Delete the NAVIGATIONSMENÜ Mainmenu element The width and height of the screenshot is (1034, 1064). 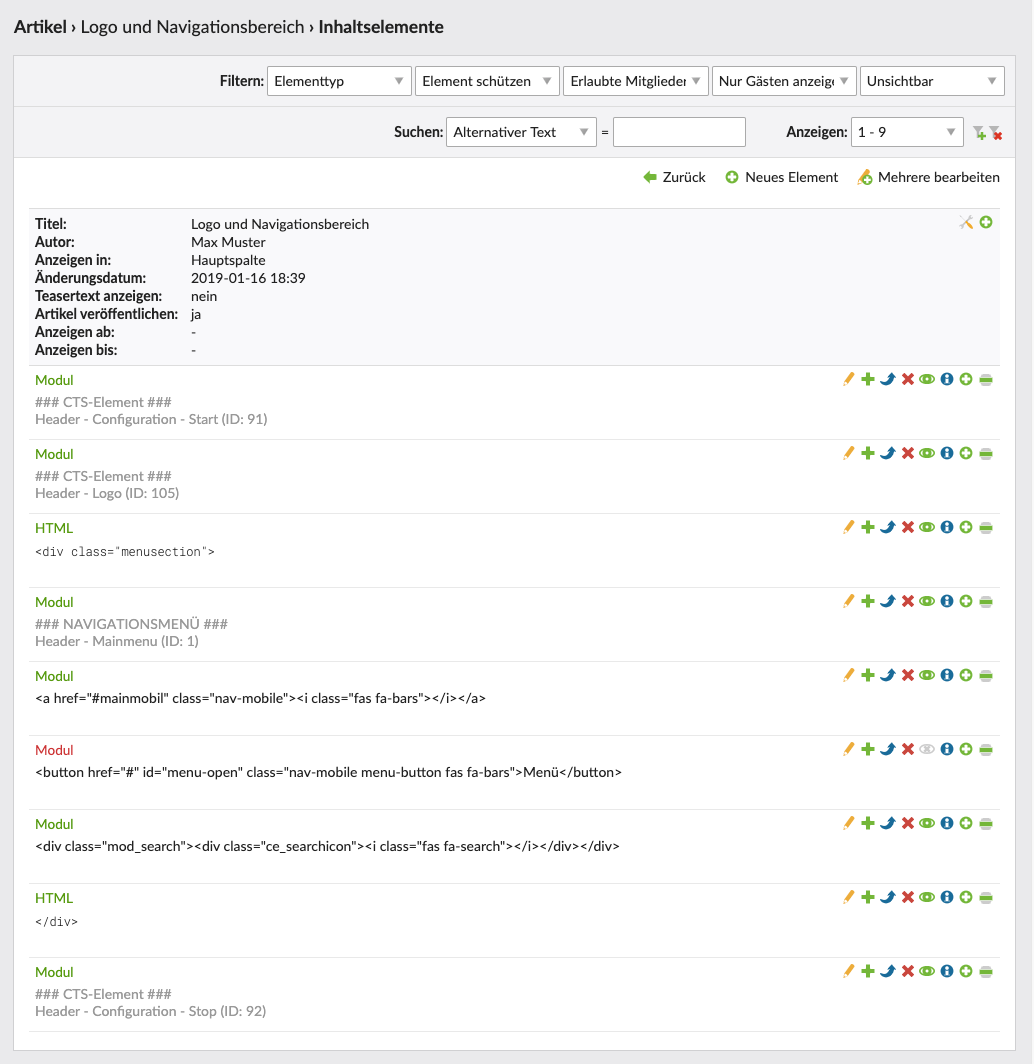pos(908,601)
